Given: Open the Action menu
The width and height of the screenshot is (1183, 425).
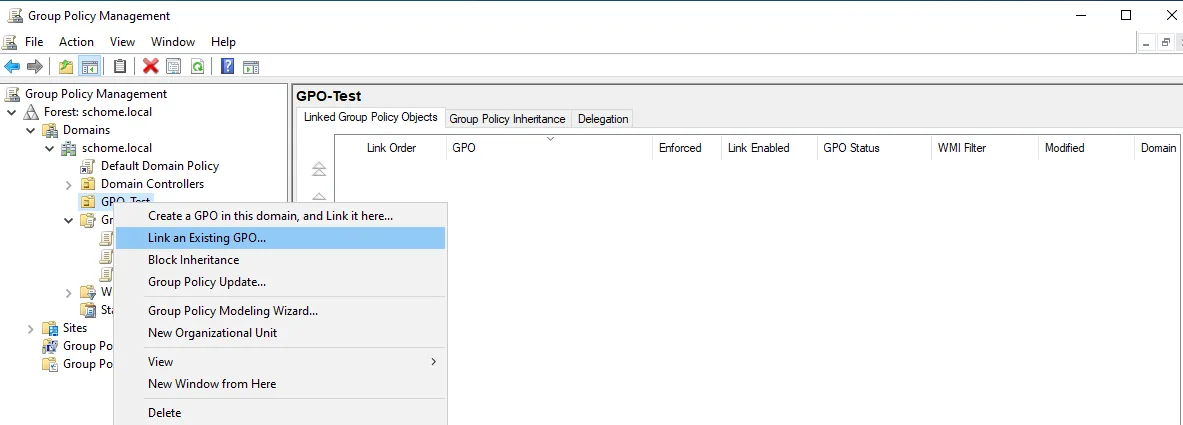Looking at the screenshot, I should pos(76,42).
